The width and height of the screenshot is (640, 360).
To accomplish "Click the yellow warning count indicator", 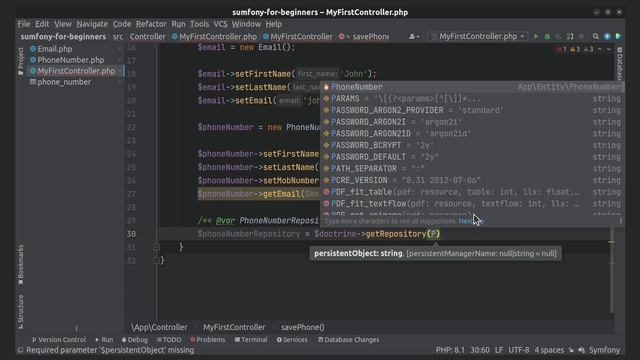I will (x=575, y=49).
